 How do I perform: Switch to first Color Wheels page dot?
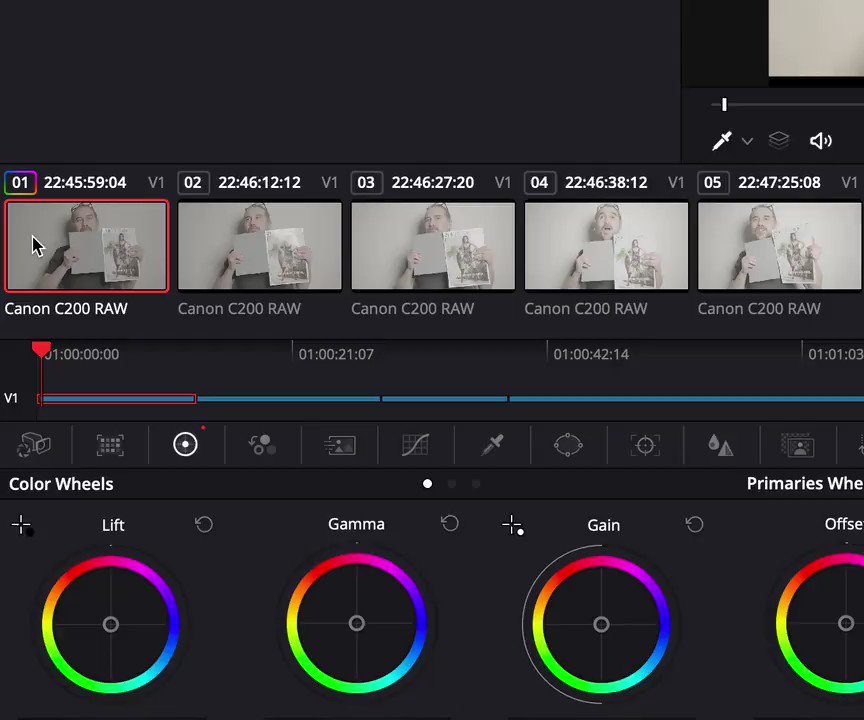click(428, 484)
